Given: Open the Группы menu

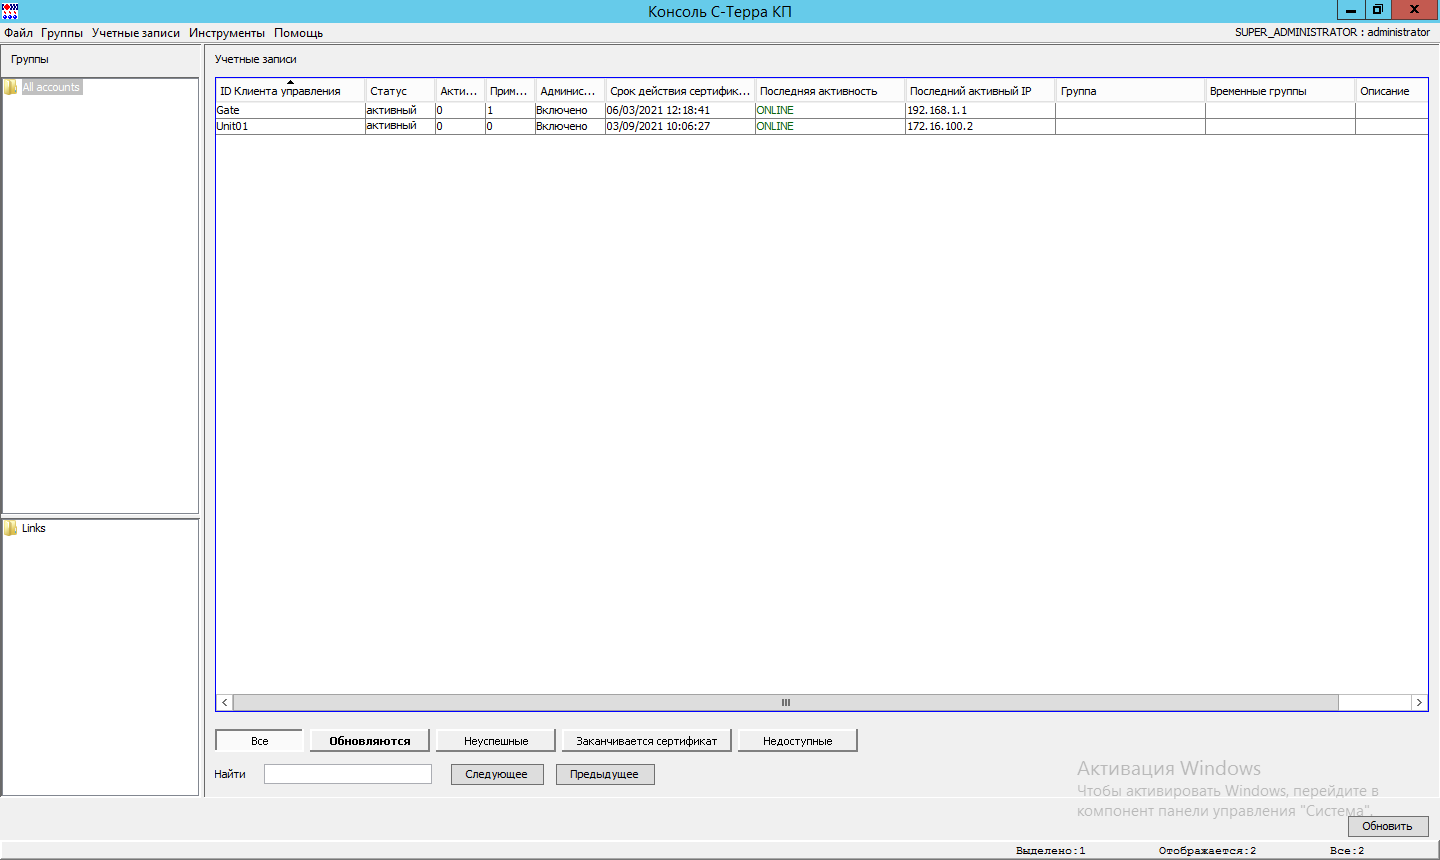Looking at the screenshot, I should tap(62, 33).
